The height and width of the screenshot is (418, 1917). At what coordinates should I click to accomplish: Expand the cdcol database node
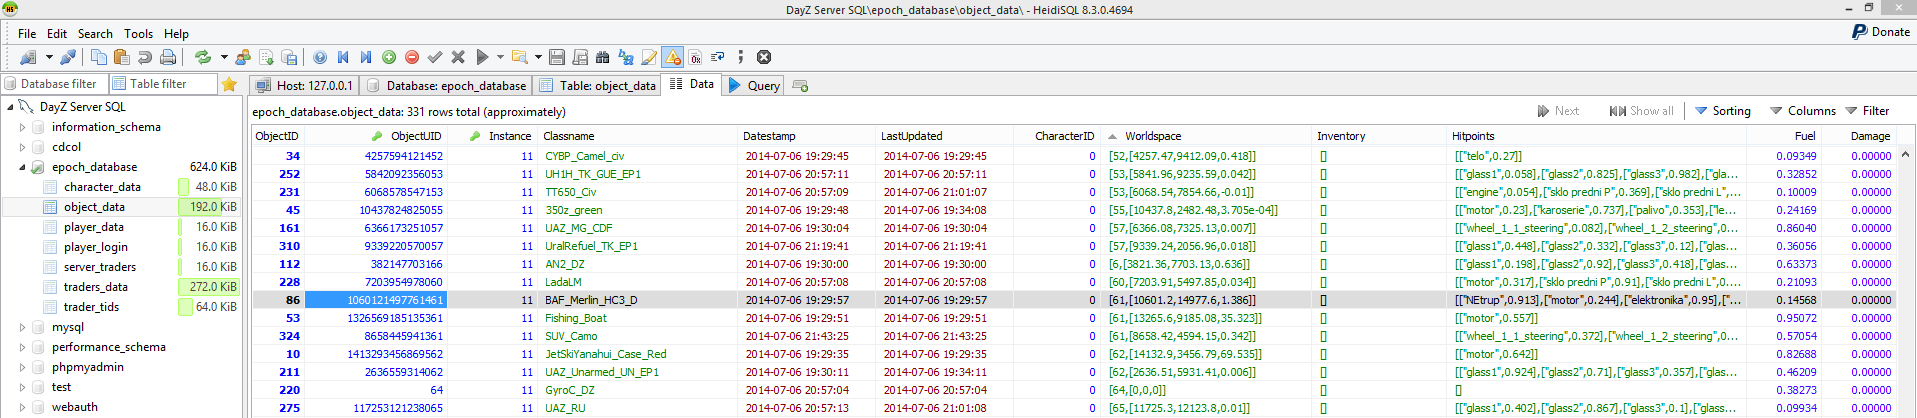pos(22,147)
